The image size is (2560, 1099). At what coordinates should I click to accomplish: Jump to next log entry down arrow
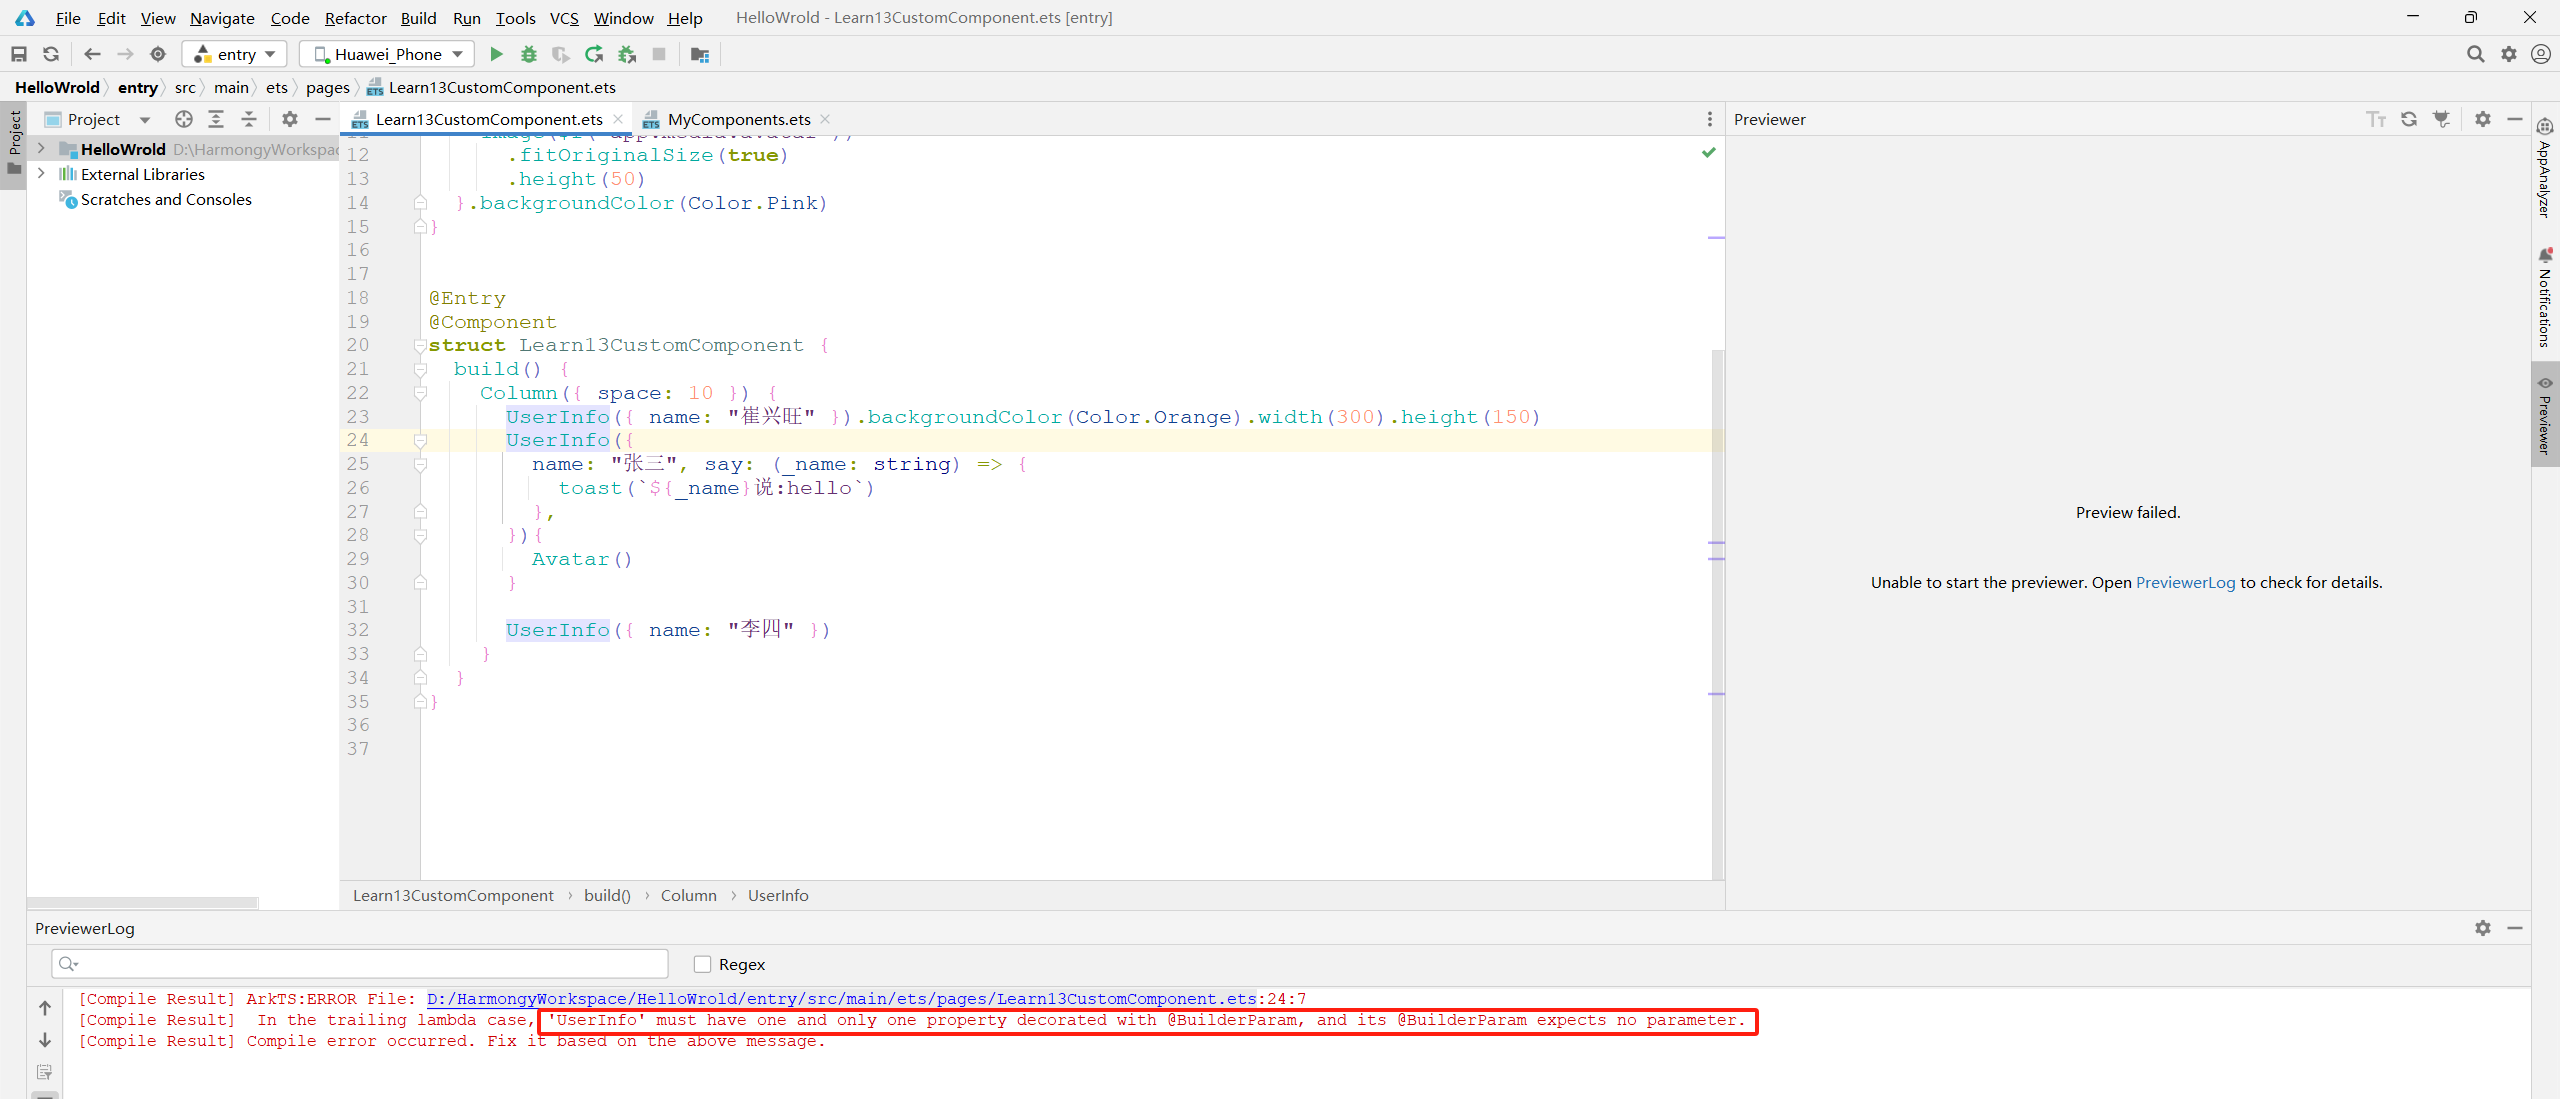(x=45, y=1040)
